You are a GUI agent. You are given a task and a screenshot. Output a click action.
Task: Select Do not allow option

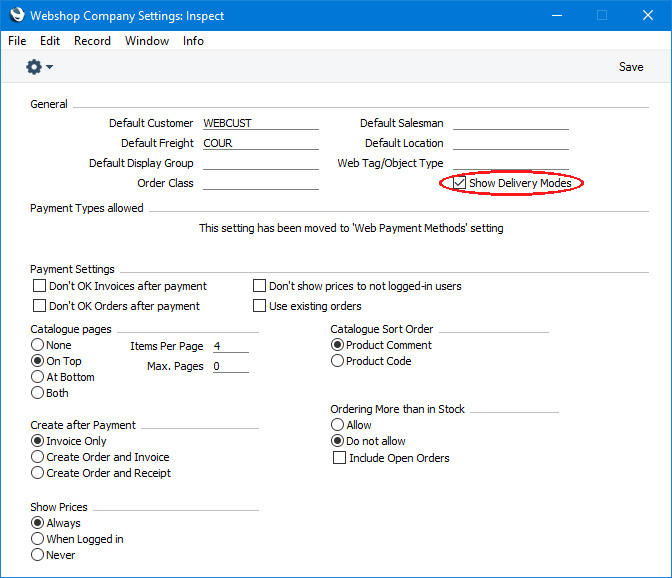pyautogui.click(x=338, y=441)
